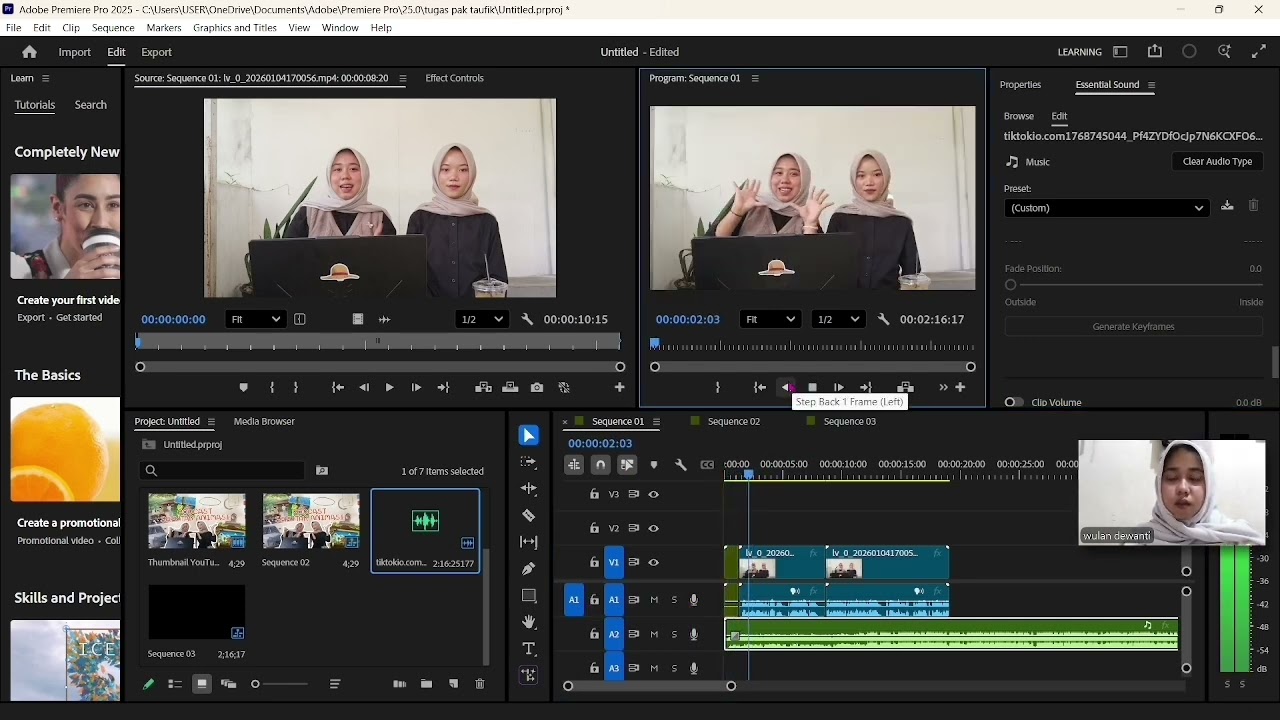Open the Properties panel tab

pyautogui.click(x=1020, y=85)
